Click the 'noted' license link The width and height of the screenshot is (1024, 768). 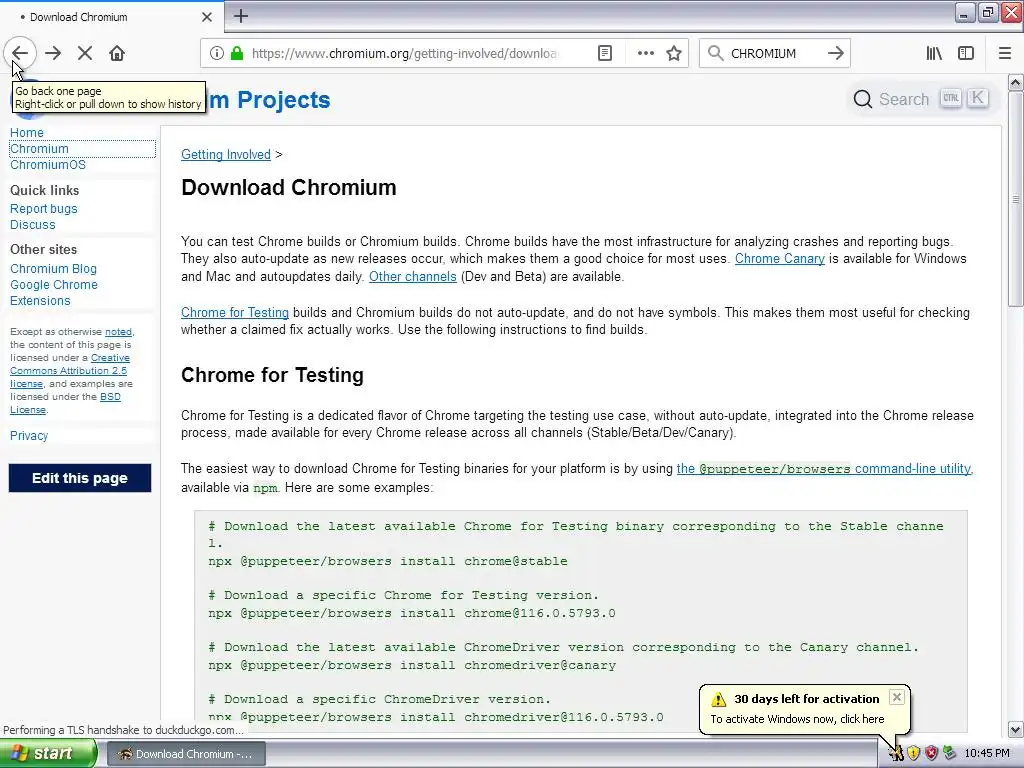click(118, 332)
